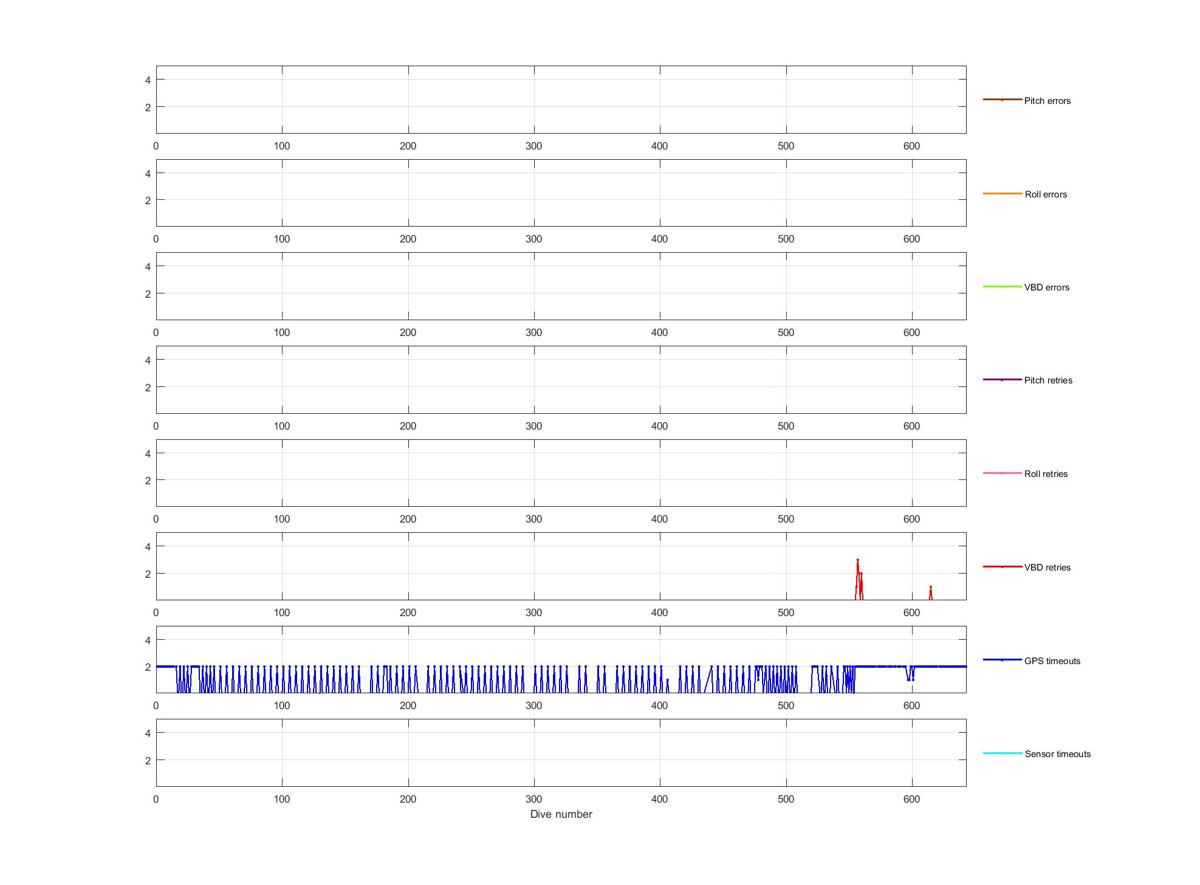Click the "Roll errors" legend label
Viewport: 1200px width, 885px height.
click(1046, 194)
